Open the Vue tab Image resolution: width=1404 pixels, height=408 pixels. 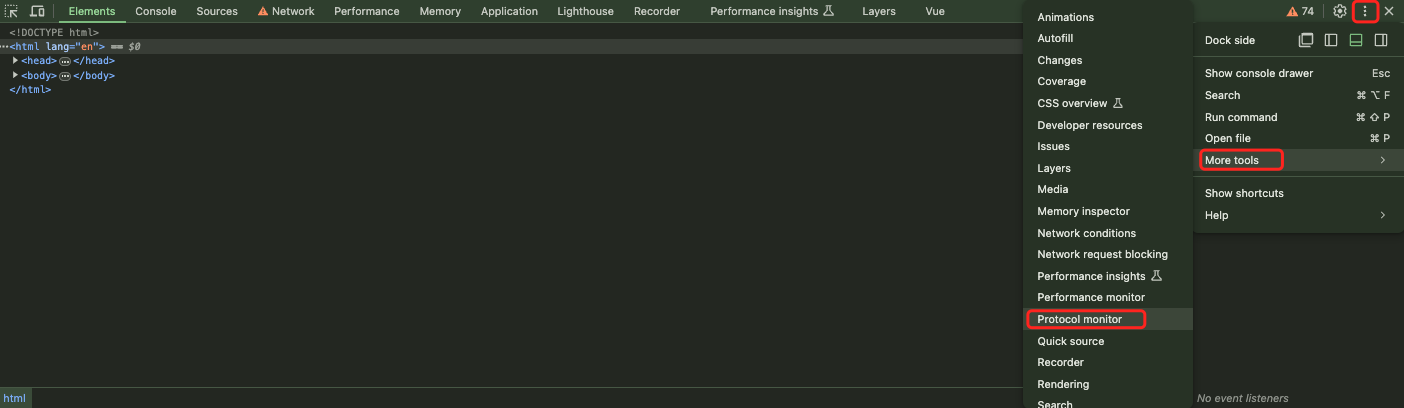point(935,11)
